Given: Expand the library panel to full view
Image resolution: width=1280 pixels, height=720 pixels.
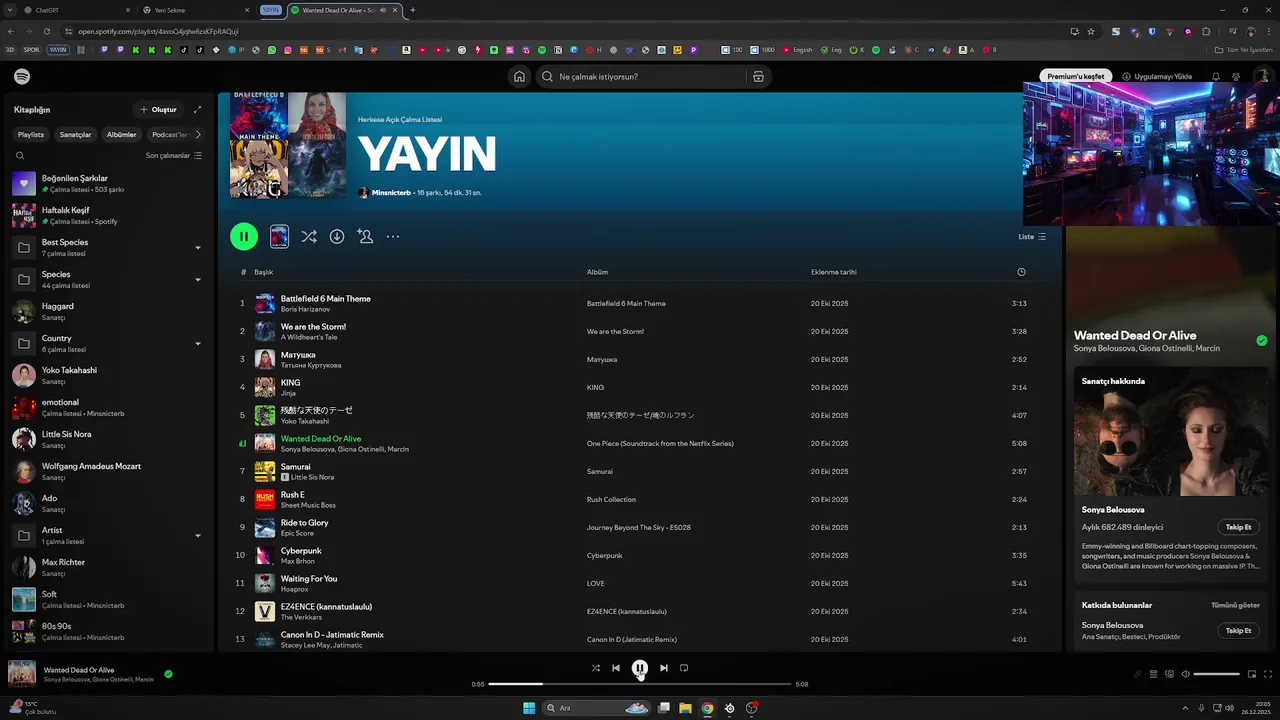Looking at the screenshot, I should pos(197,110).
